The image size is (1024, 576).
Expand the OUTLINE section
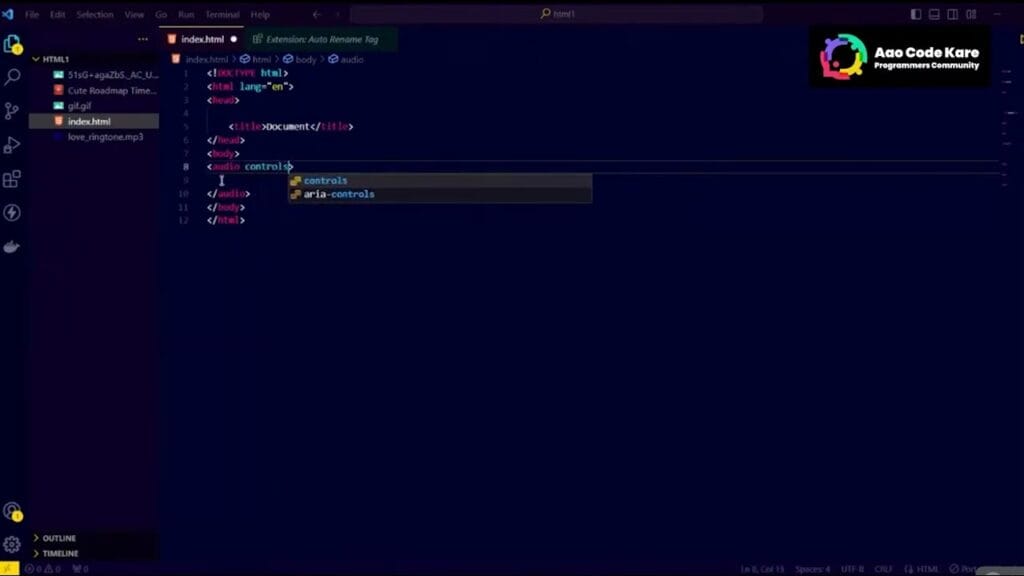tap(59, 538)
